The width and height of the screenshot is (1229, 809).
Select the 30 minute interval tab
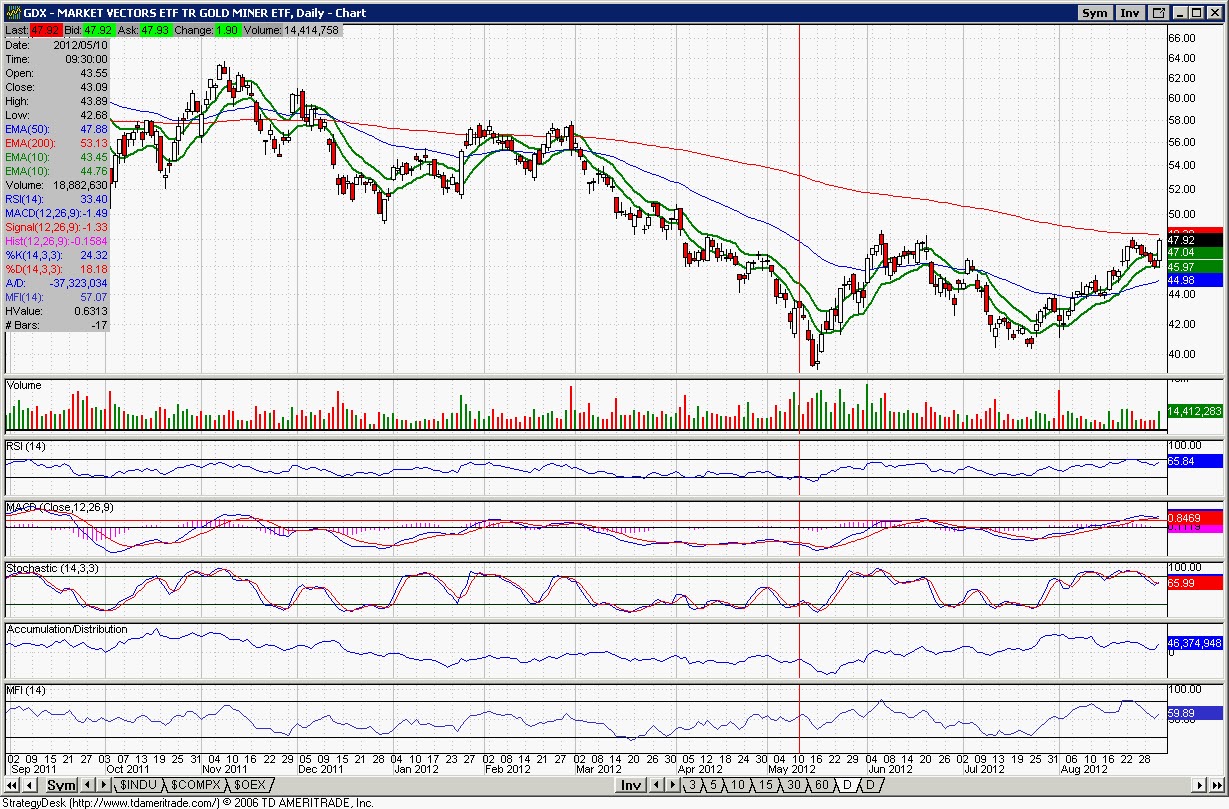794,785
